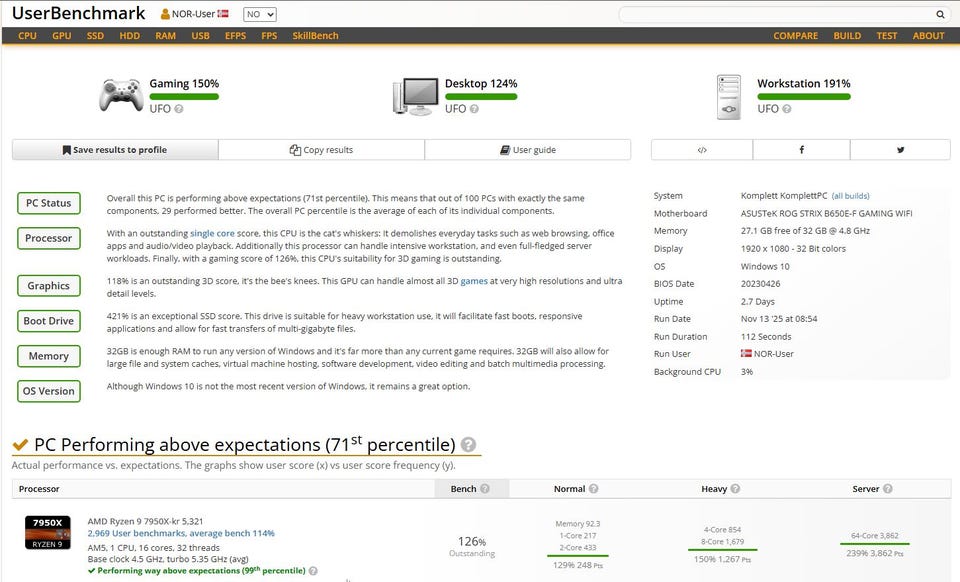Screen dimensions: 960x582
Task: Click the OS Version section button
Action: pos(48,391)
